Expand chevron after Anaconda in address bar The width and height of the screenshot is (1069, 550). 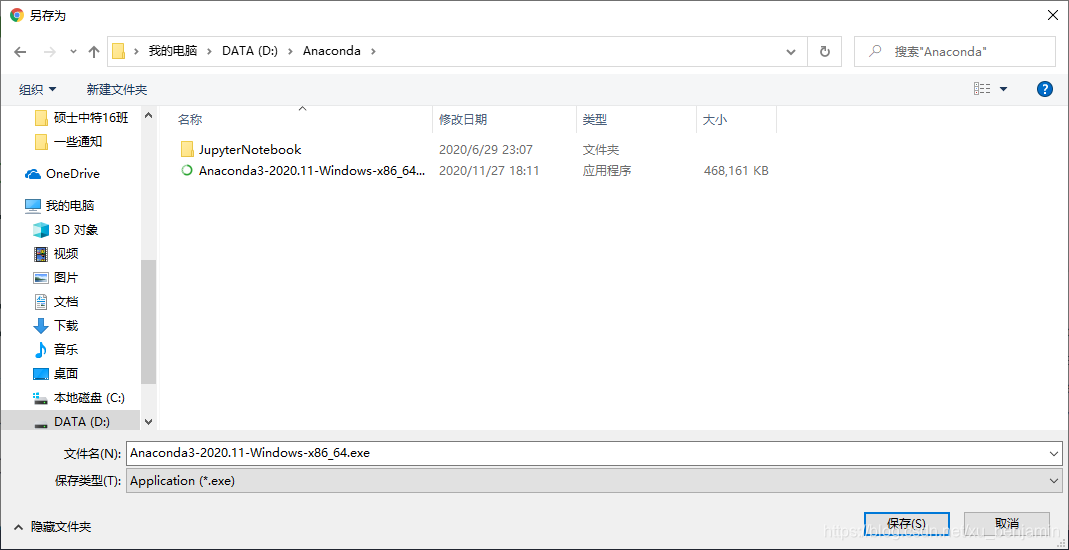pos(373,51)
